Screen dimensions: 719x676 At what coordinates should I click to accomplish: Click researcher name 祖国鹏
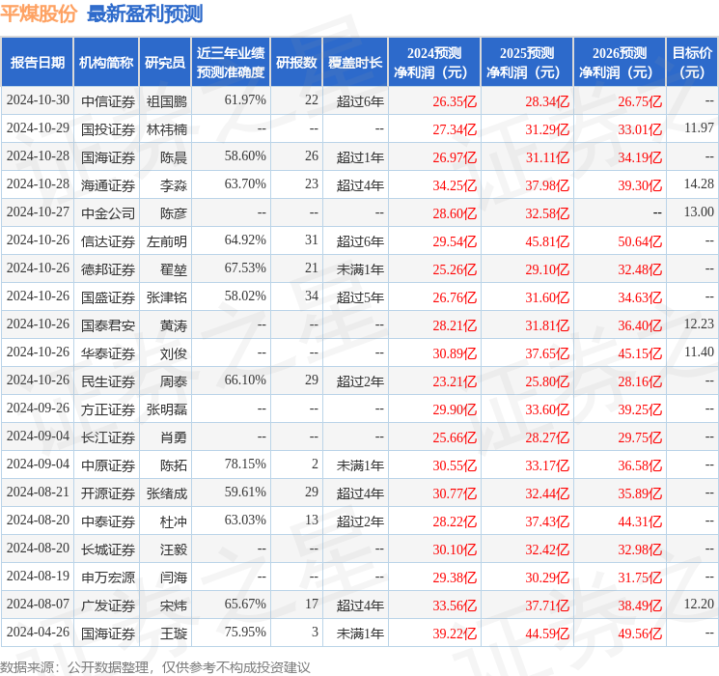(166, 101)
